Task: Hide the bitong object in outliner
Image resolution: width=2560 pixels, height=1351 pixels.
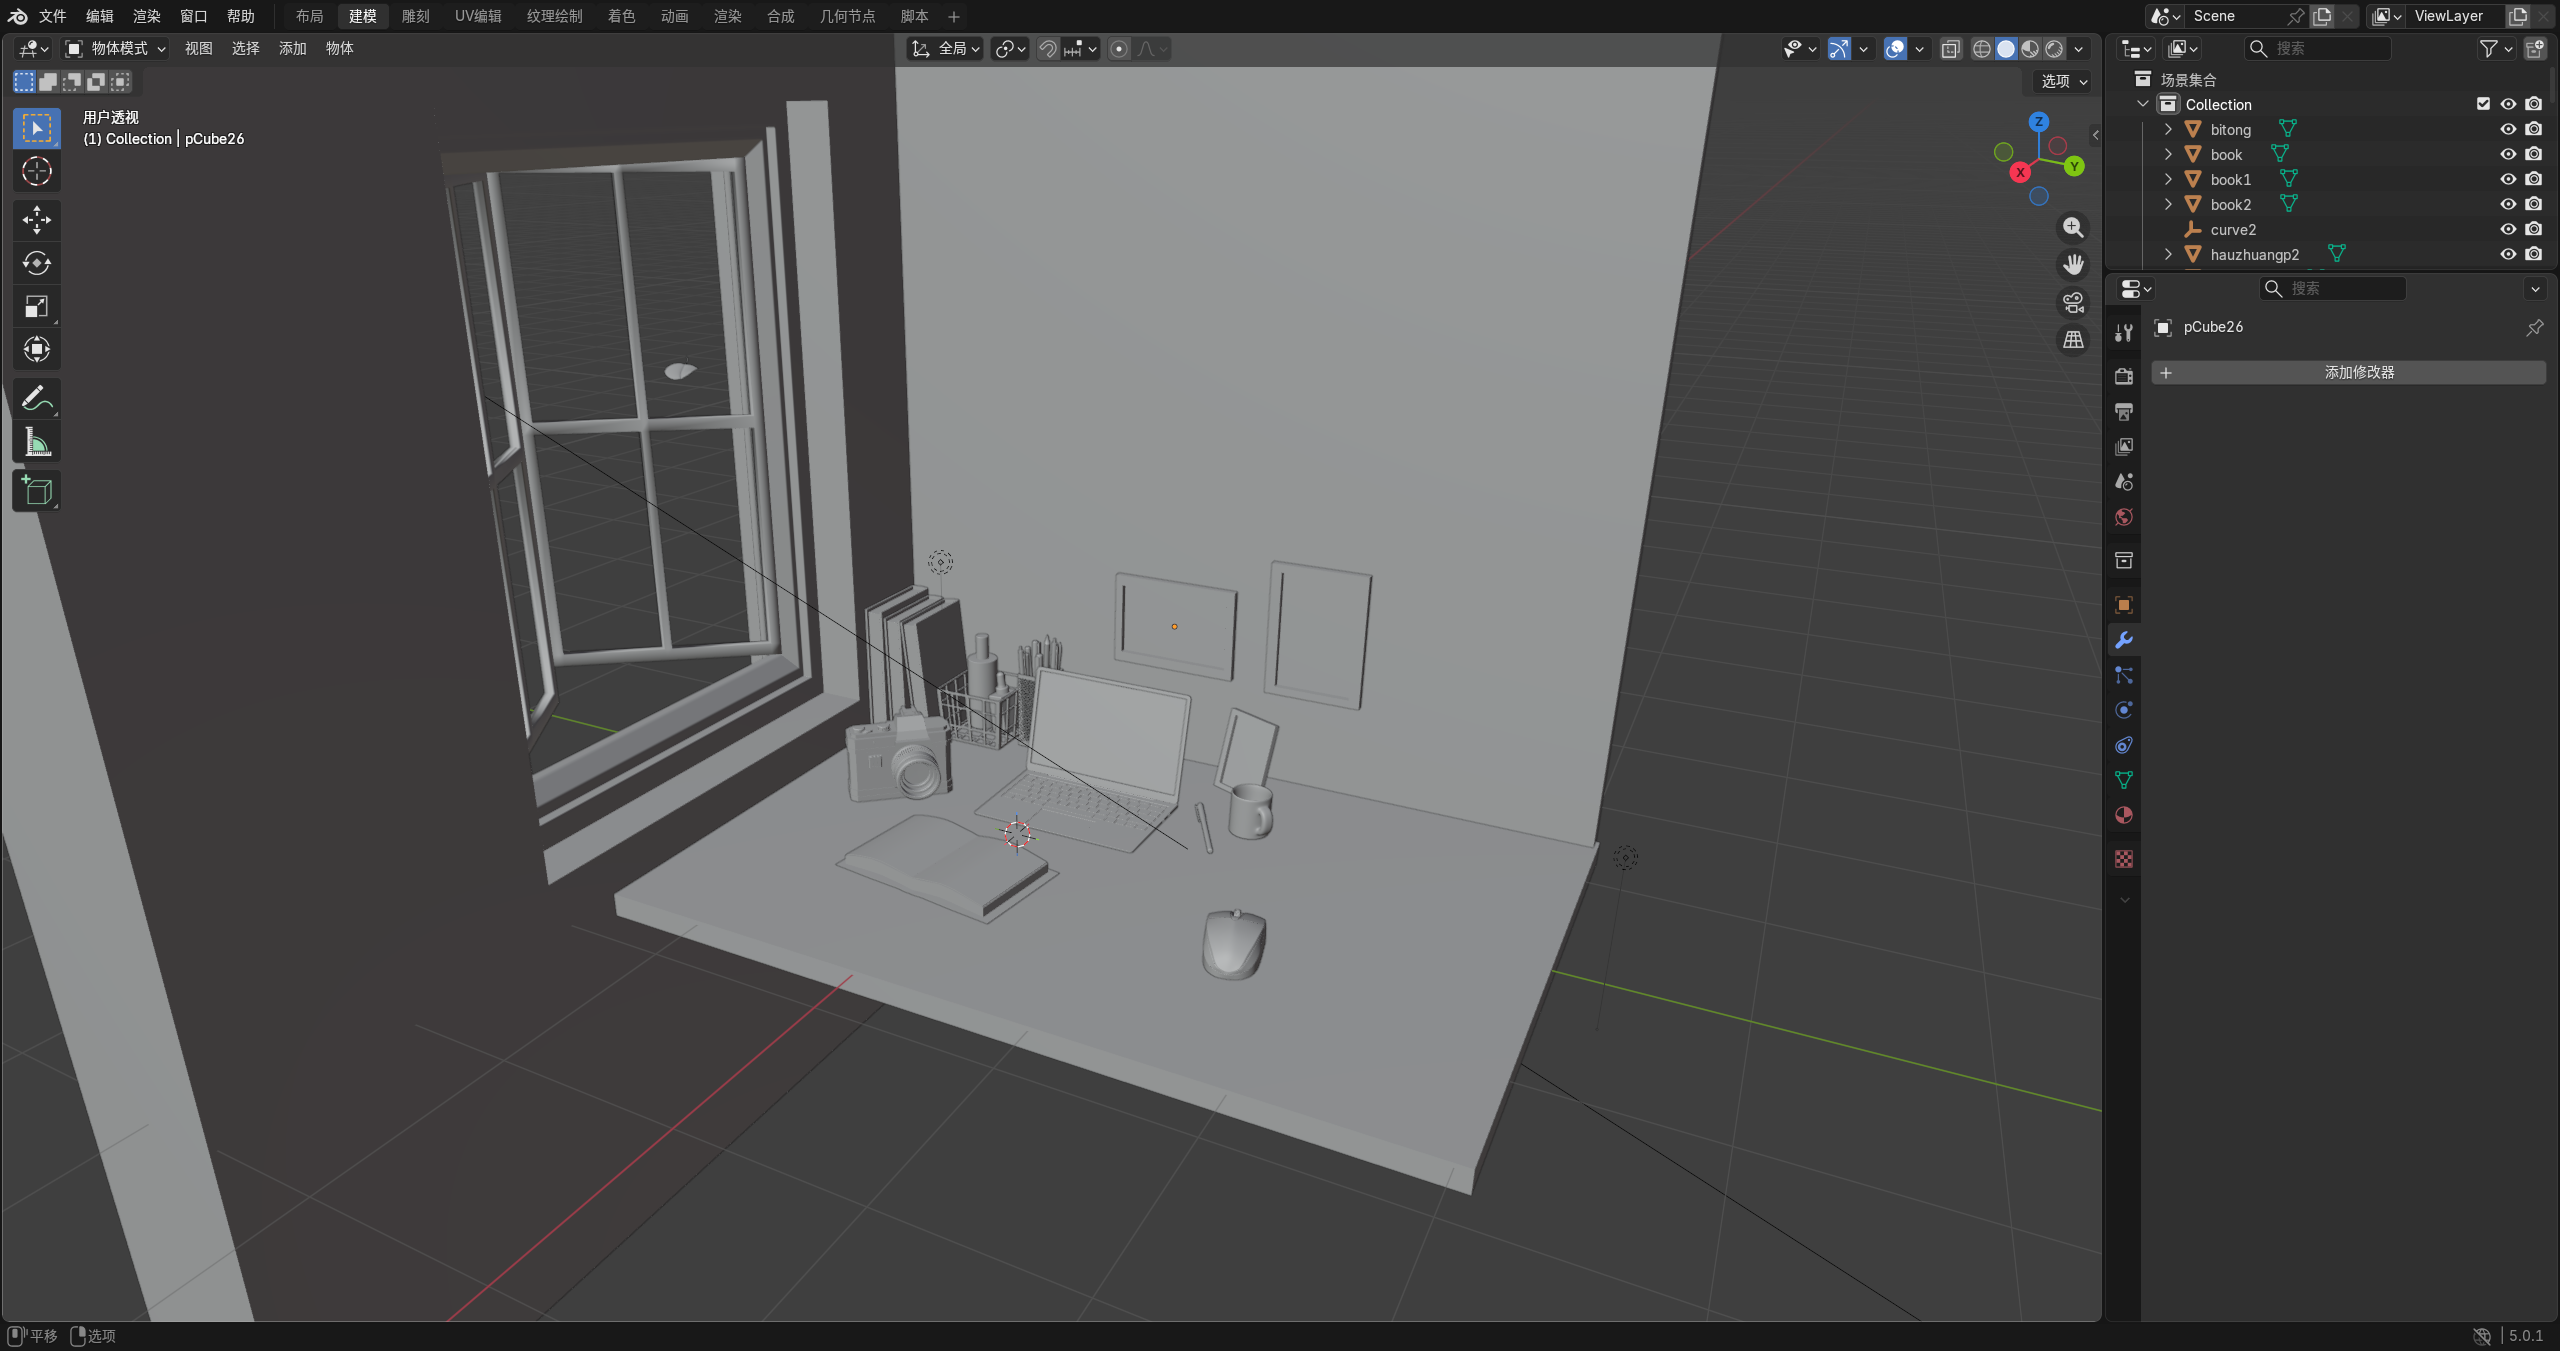Action: pos(2508,129)
